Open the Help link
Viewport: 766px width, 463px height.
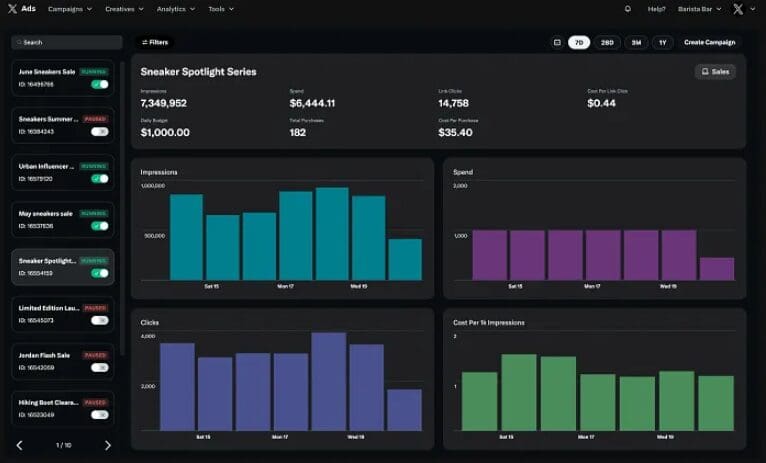(656, 9)
